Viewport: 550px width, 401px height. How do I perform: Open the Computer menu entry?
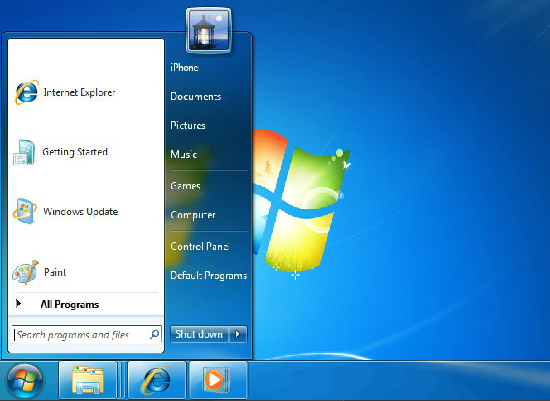[193, 215]
